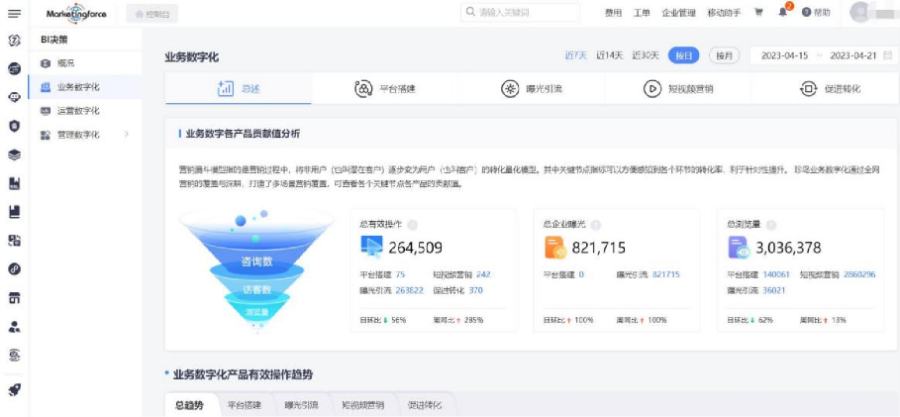The width and height of the screenshot is (900, 417).
Task: Click the 访客数 funnel segment
Action: click(258, 290)
